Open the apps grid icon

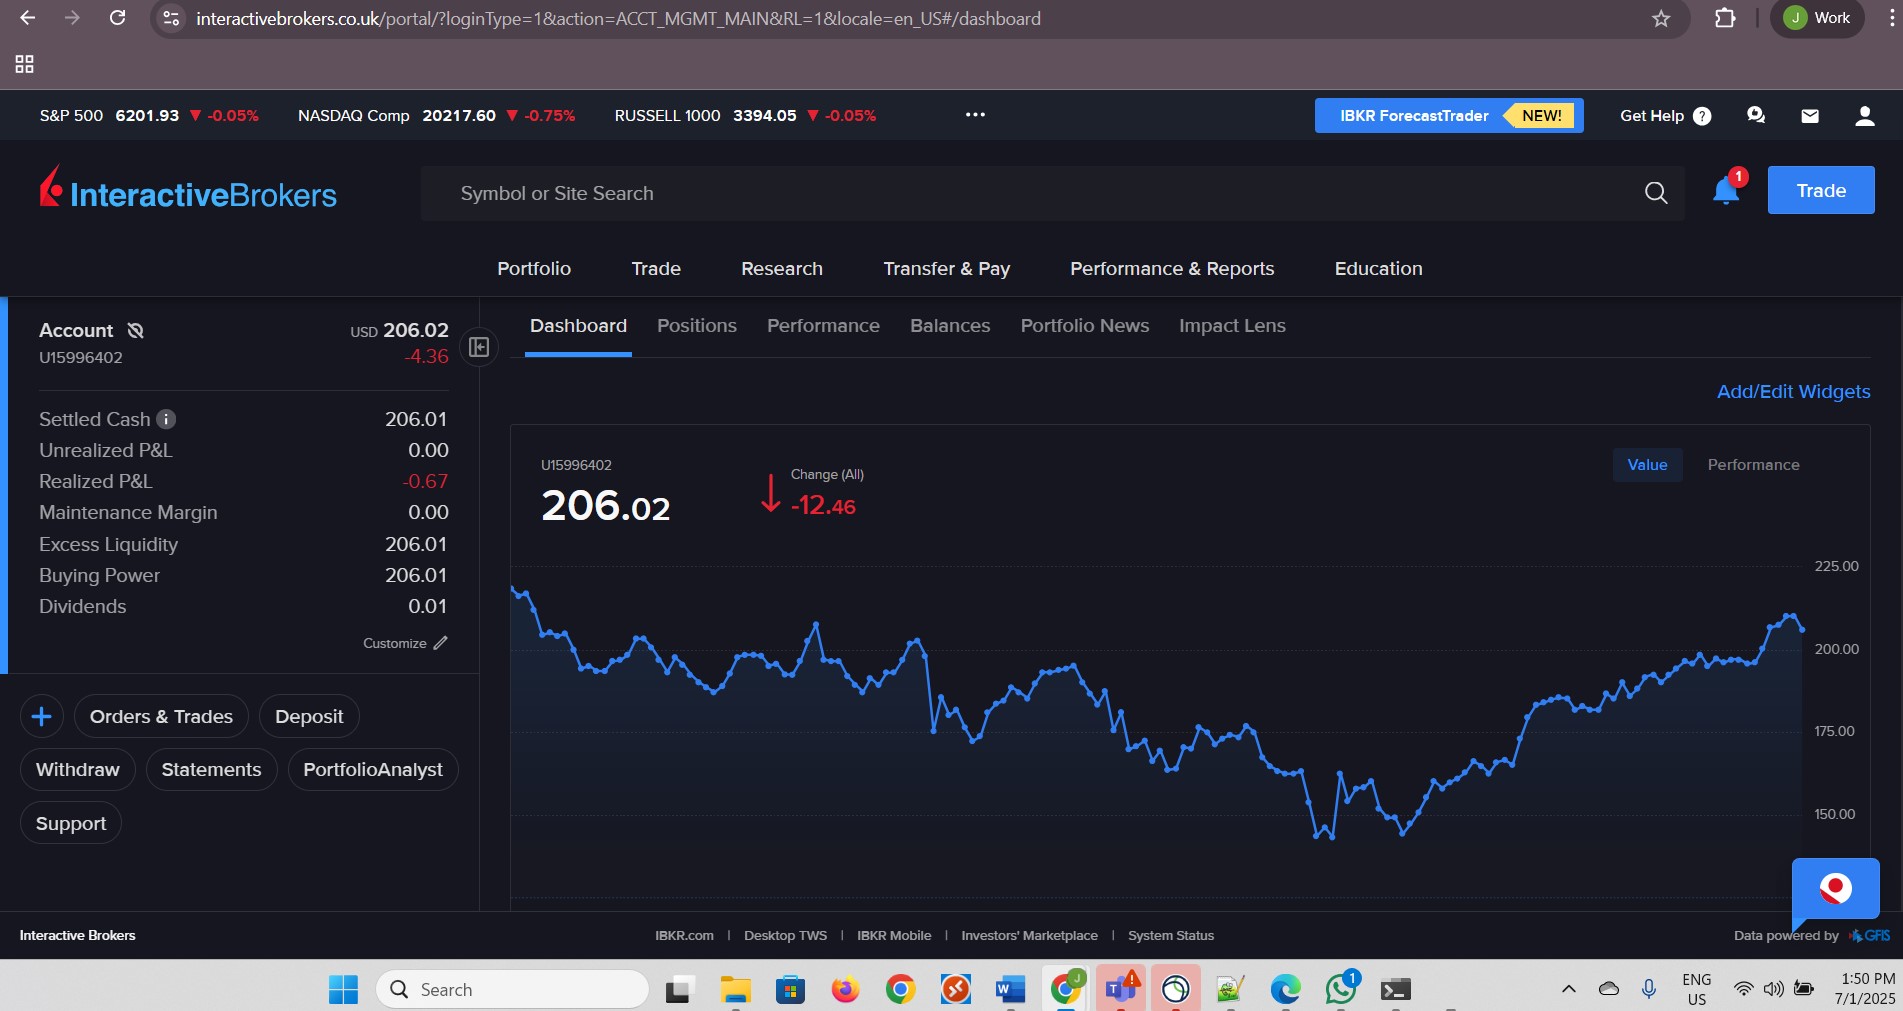click(25, 64)
